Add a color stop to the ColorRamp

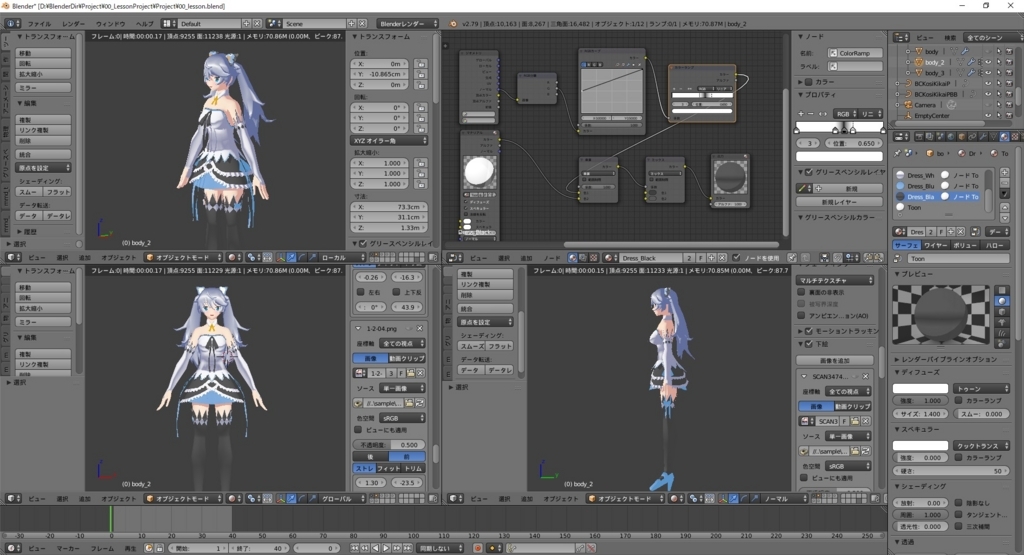[801, 114]
